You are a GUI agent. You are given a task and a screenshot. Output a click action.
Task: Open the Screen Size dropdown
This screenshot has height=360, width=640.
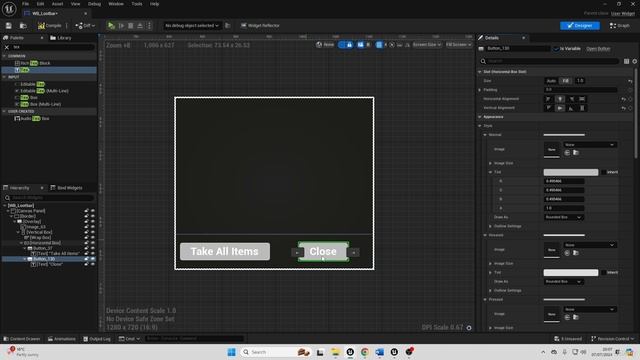click(x=427, y=45)
